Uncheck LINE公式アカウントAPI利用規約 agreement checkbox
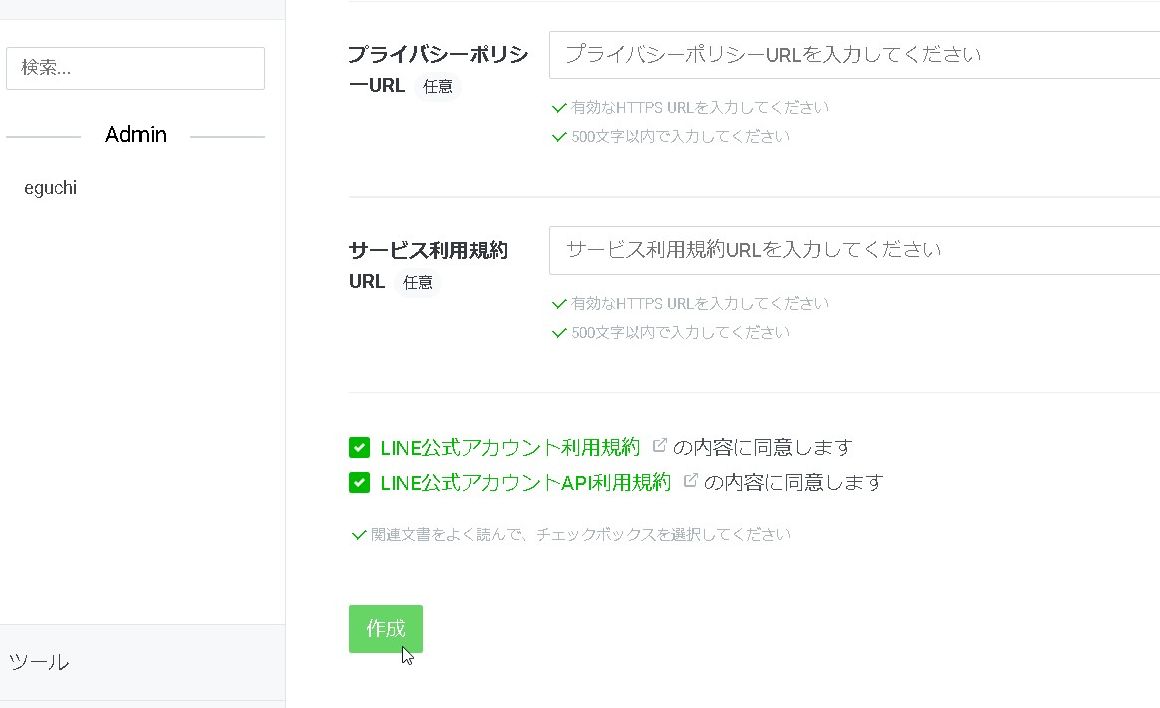The image size is (1160, 708). click(359, 482)
